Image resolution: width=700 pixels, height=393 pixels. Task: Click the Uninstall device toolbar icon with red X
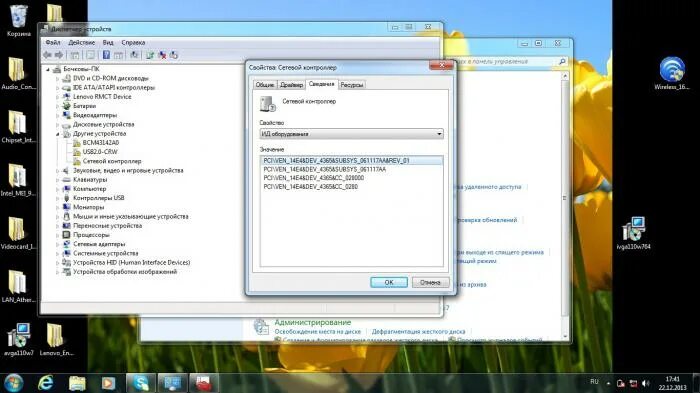(x=162, y=55)
